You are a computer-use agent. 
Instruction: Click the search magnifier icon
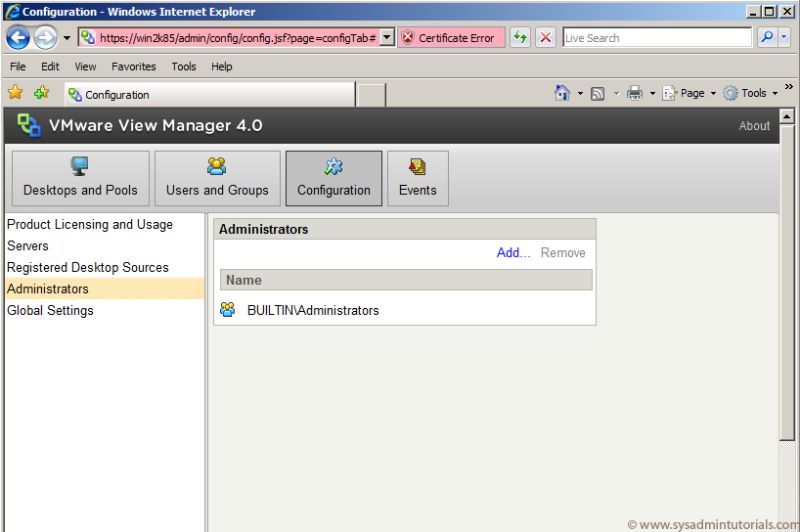click(x=766, y=37)
